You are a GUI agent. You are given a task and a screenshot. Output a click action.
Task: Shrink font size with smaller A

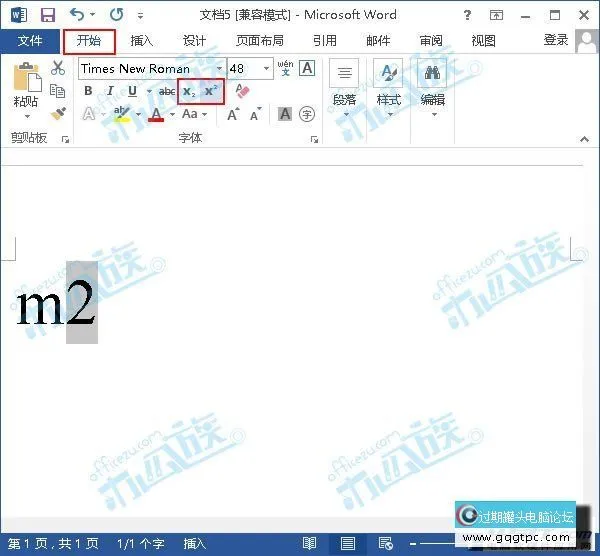tap(256, 114)
